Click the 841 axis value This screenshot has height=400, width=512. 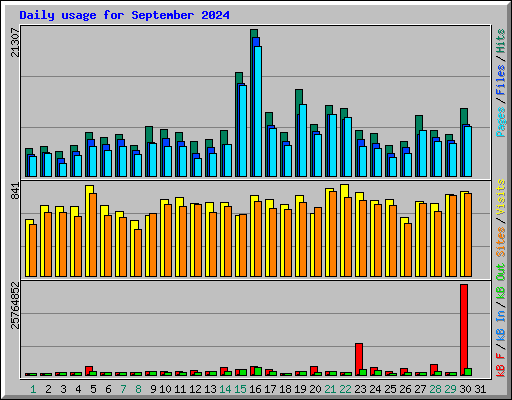(15, 191)
